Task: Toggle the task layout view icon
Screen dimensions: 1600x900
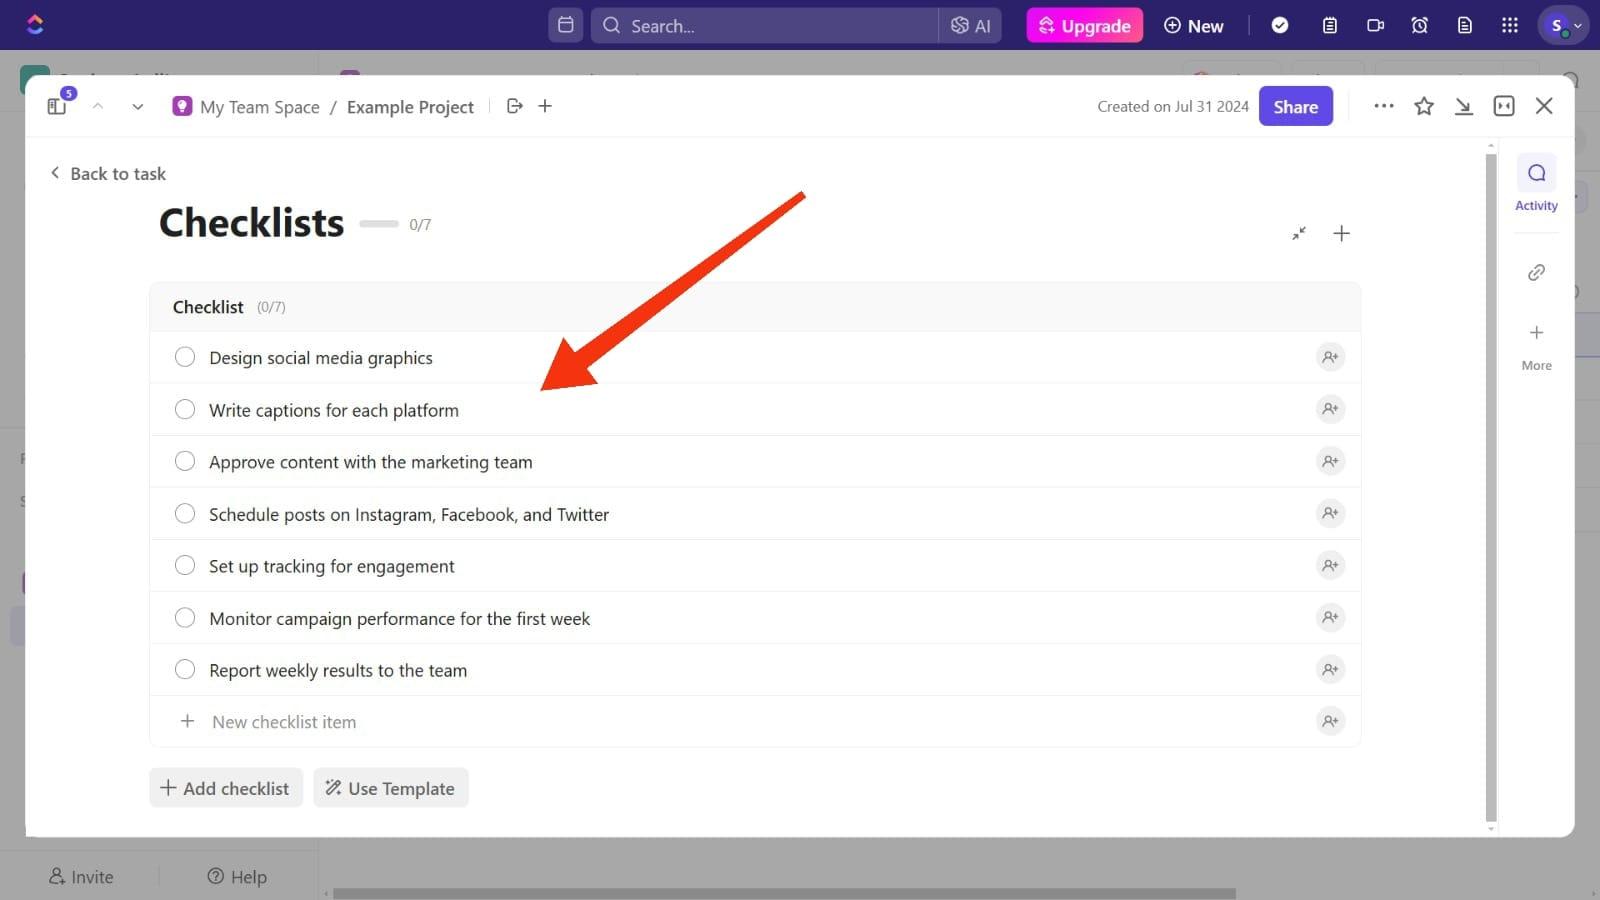Action: point(1503,106)
